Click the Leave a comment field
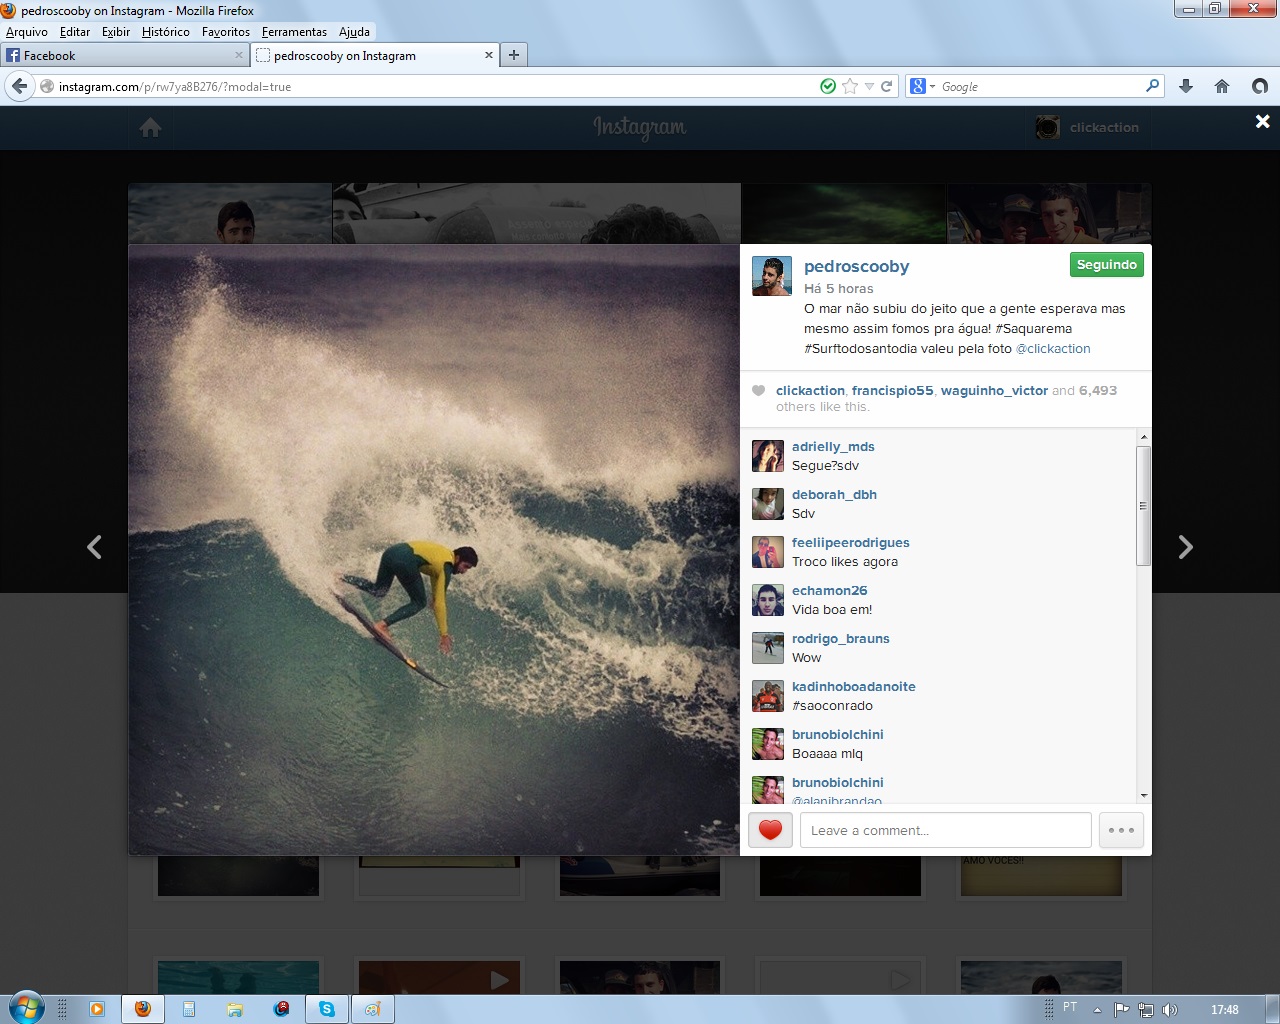Viewport: 1280px width, 1024px height. [945, 830]
